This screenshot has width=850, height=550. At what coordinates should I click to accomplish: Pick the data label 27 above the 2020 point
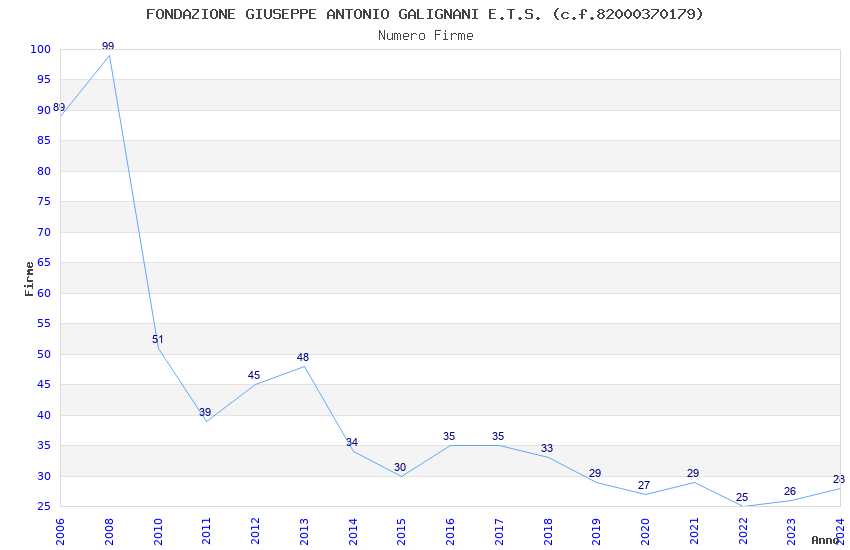(643, 486)
